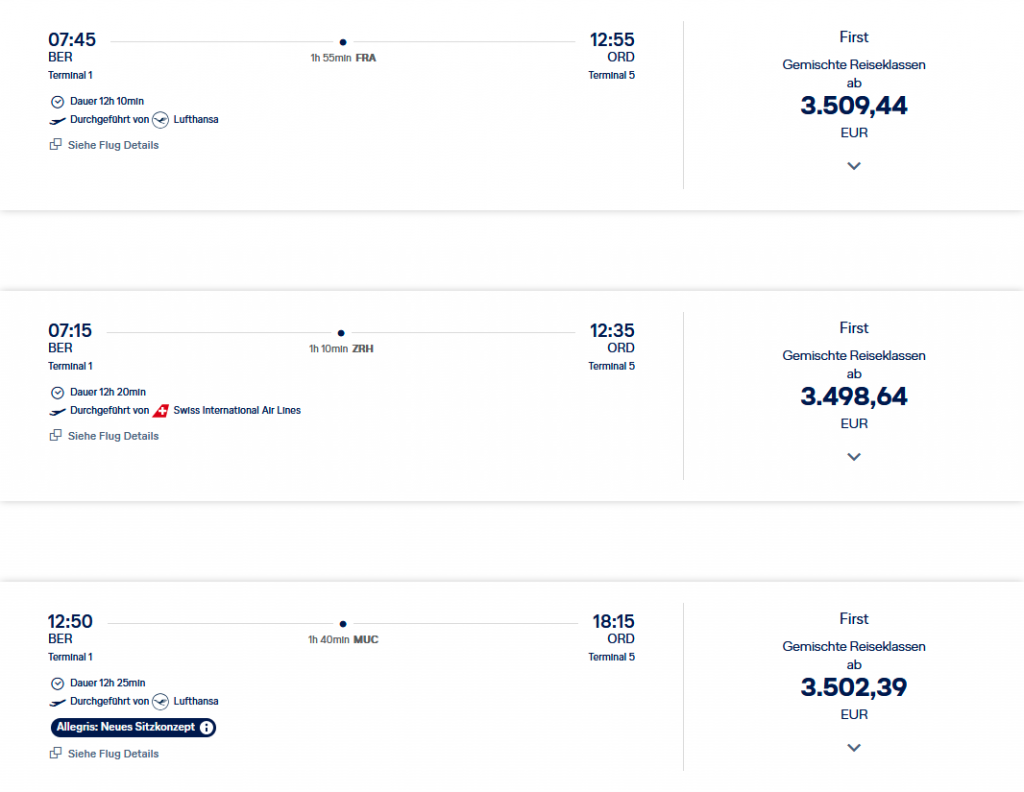1024x792 pixels.
Task: Open Siehe Flug Details for the ZRH flight
Action: 112,436
